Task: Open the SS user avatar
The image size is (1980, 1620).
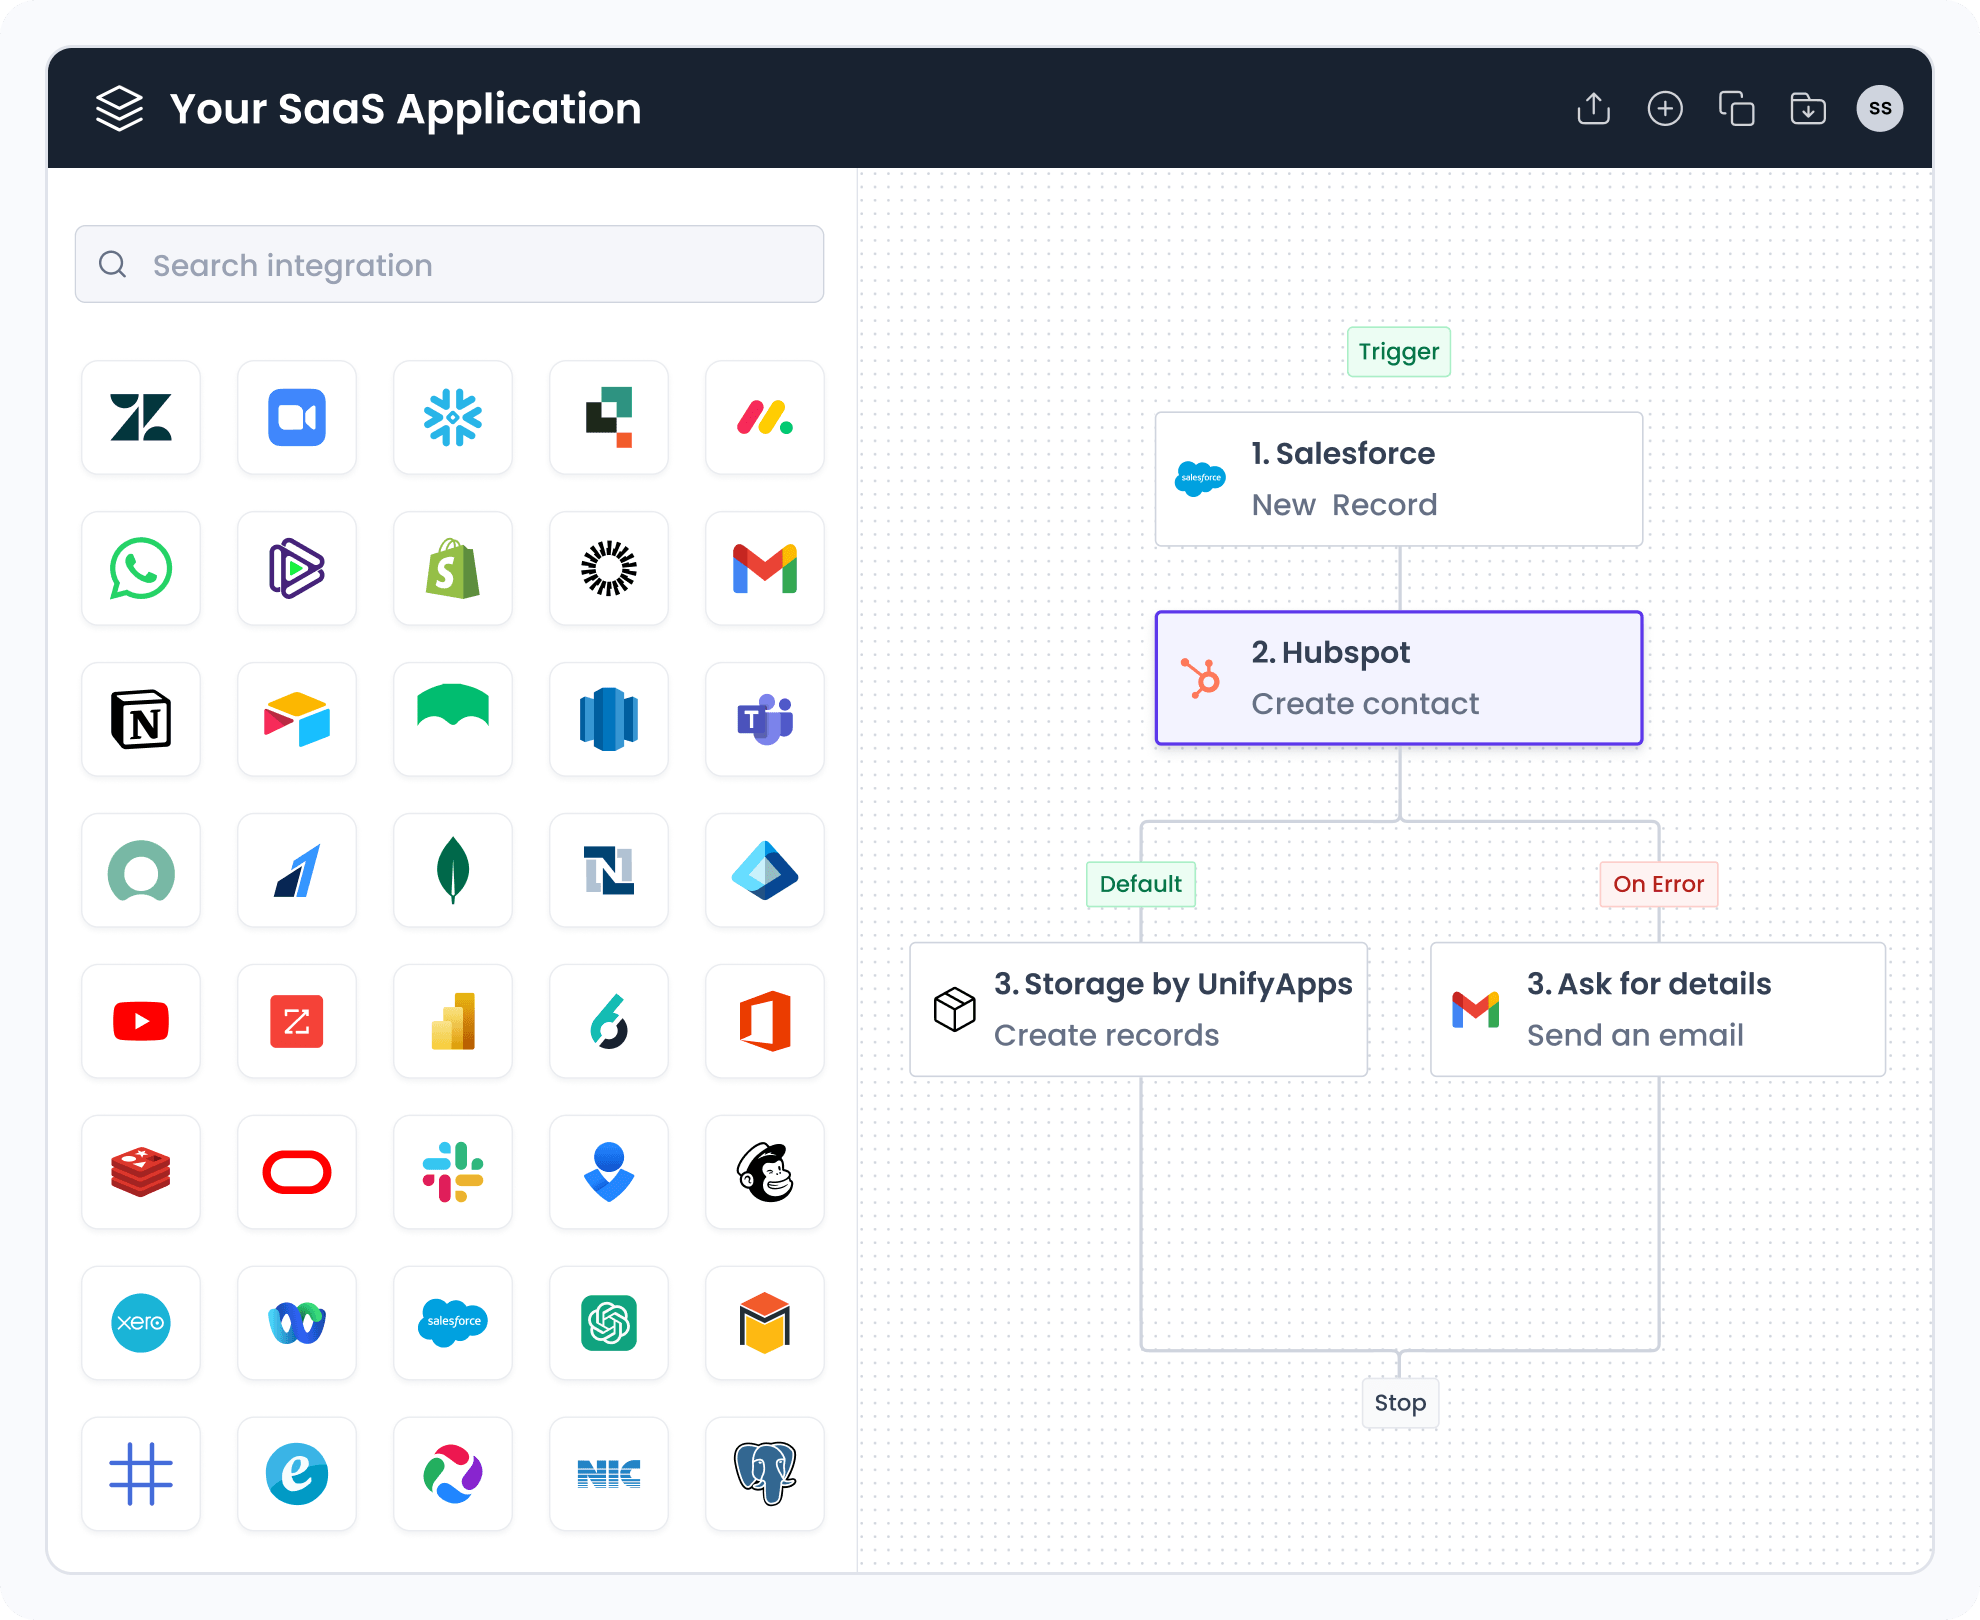Action: click(x=1880, y=108)
